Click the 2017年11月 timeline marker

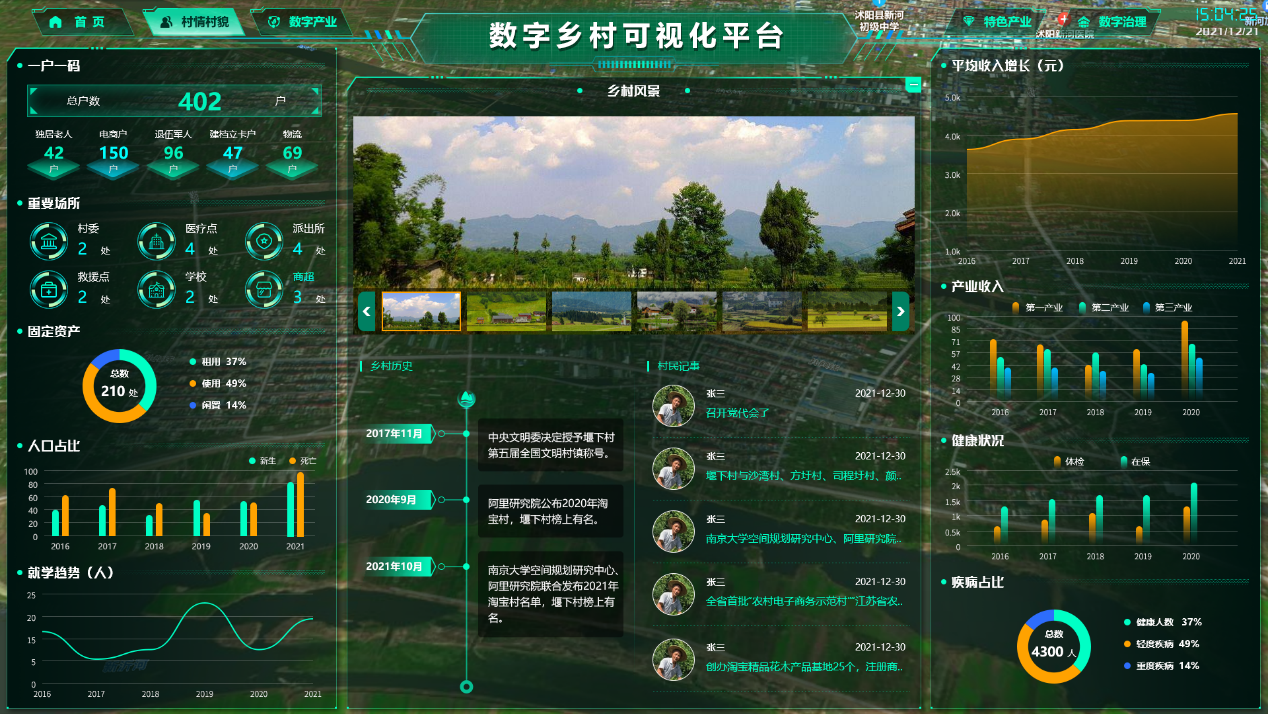pyautogui.click(x=399, y=433)
